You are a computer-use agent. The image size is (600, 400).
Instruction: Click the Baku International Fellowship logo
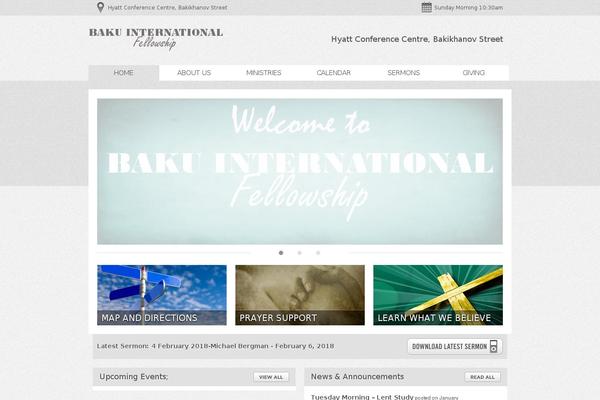point(156,39)
